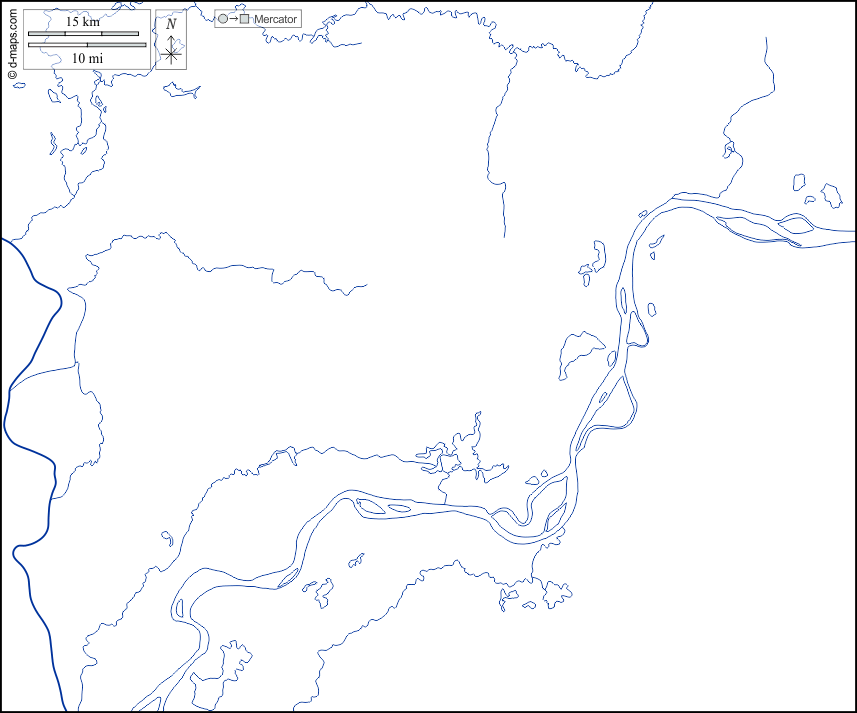Viewport: 857px width, 713px height.
Task: Click the letter N above the compass
Action: [x=171, y=24]
